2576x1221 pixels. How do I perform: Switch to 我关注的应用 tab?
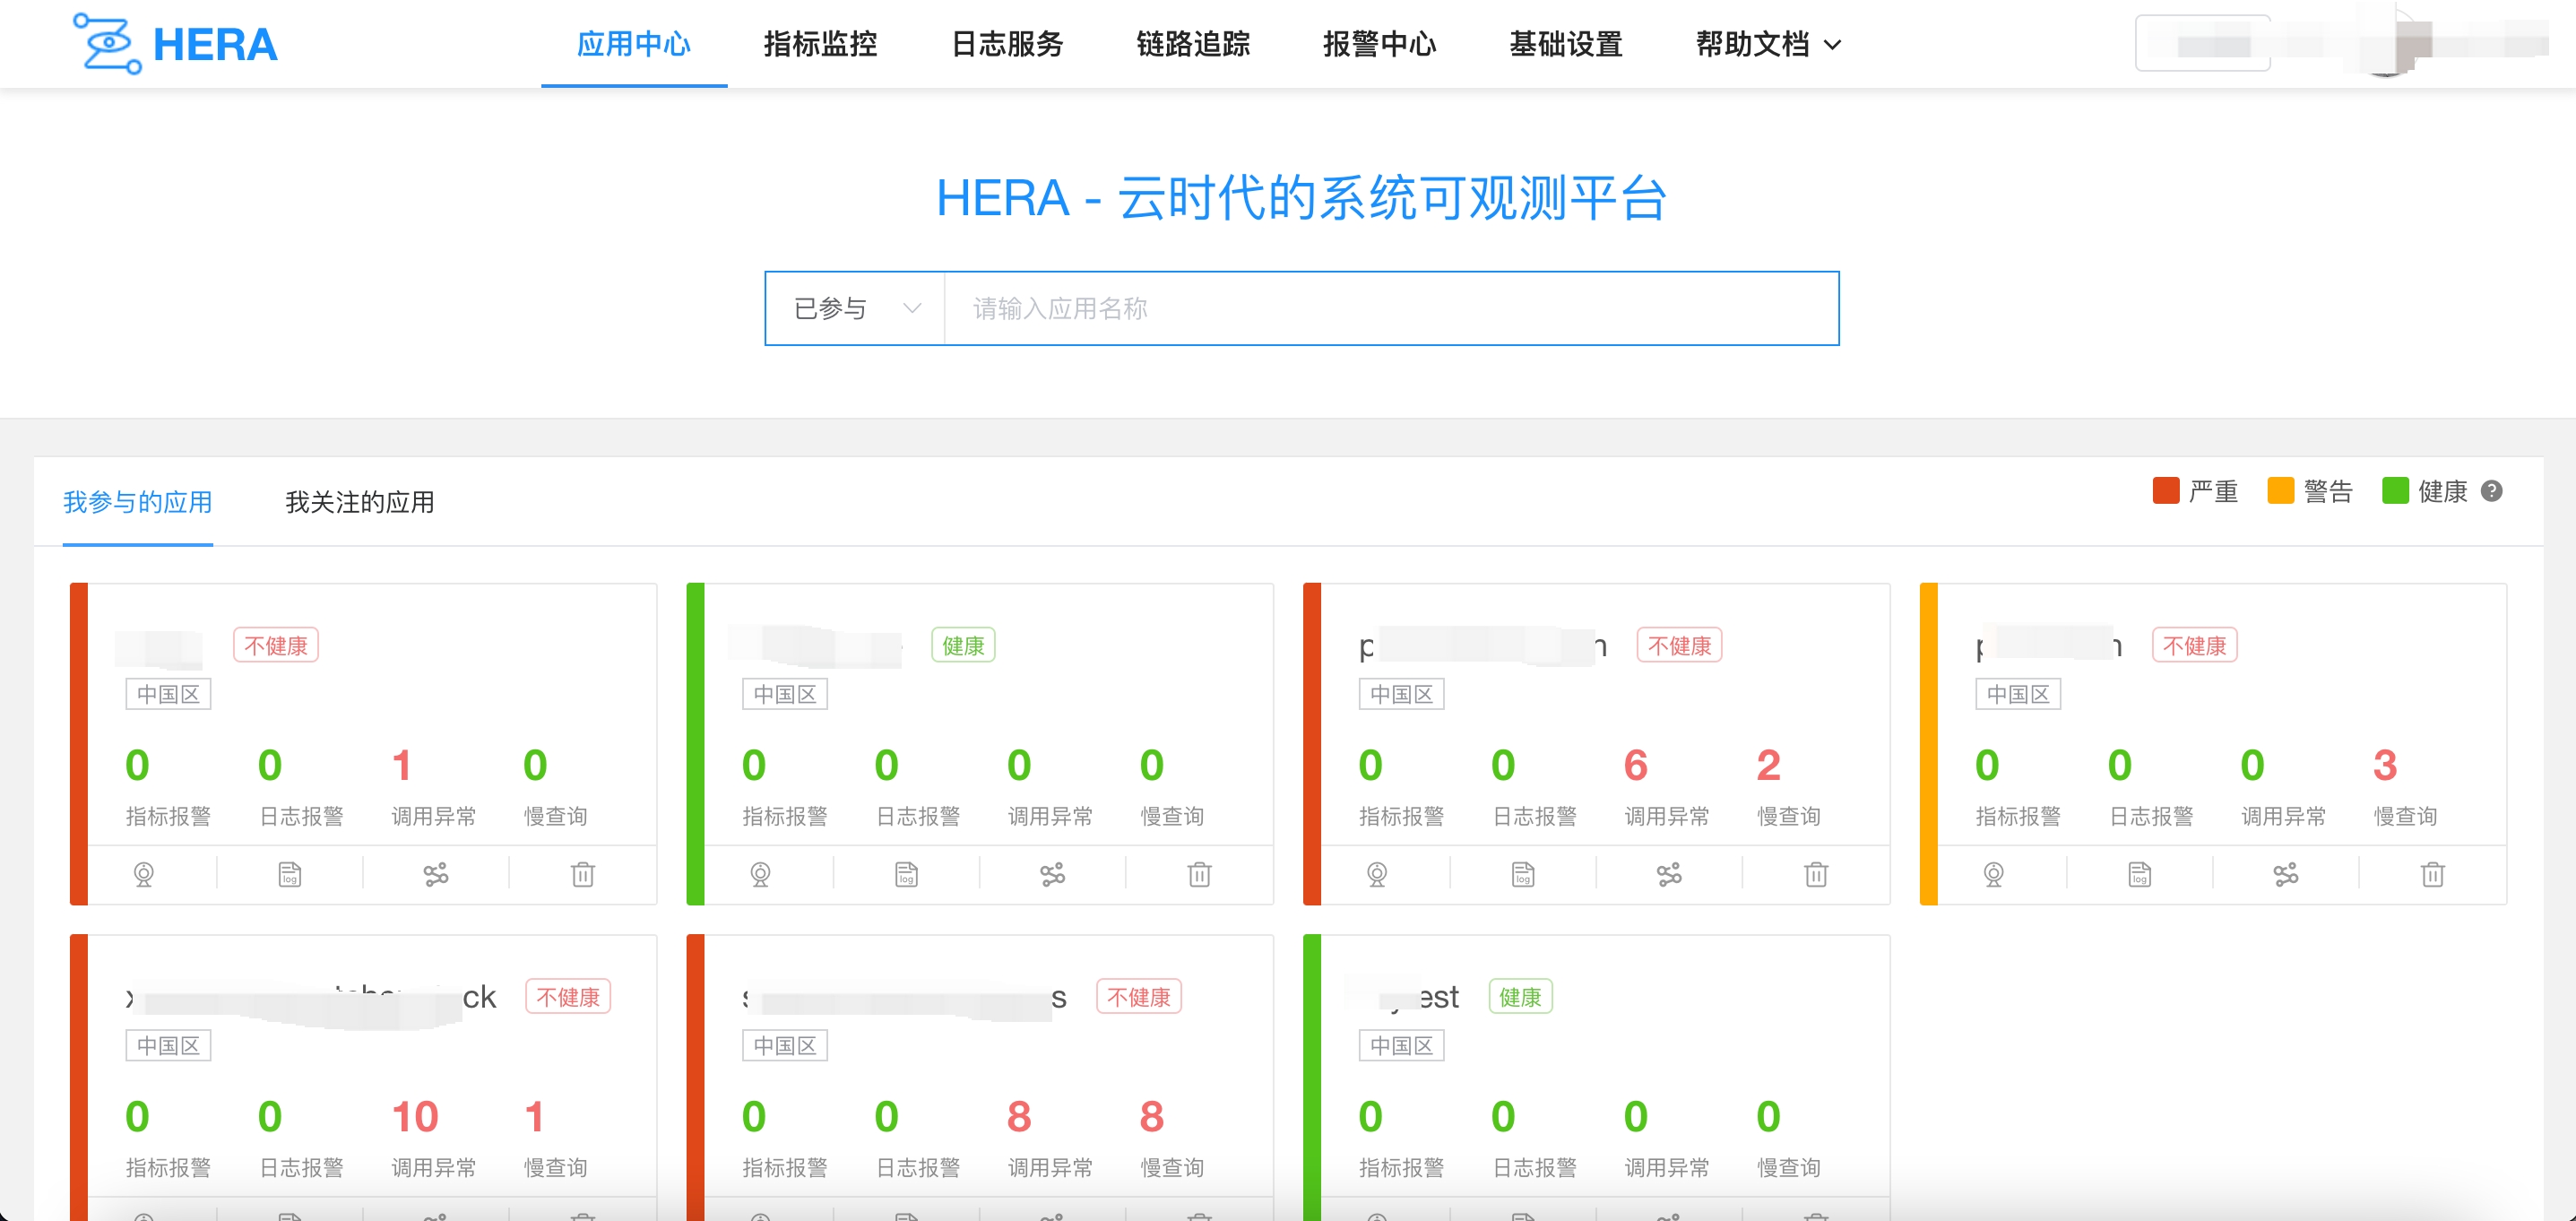pyautogui.click(x=359, y=502)
